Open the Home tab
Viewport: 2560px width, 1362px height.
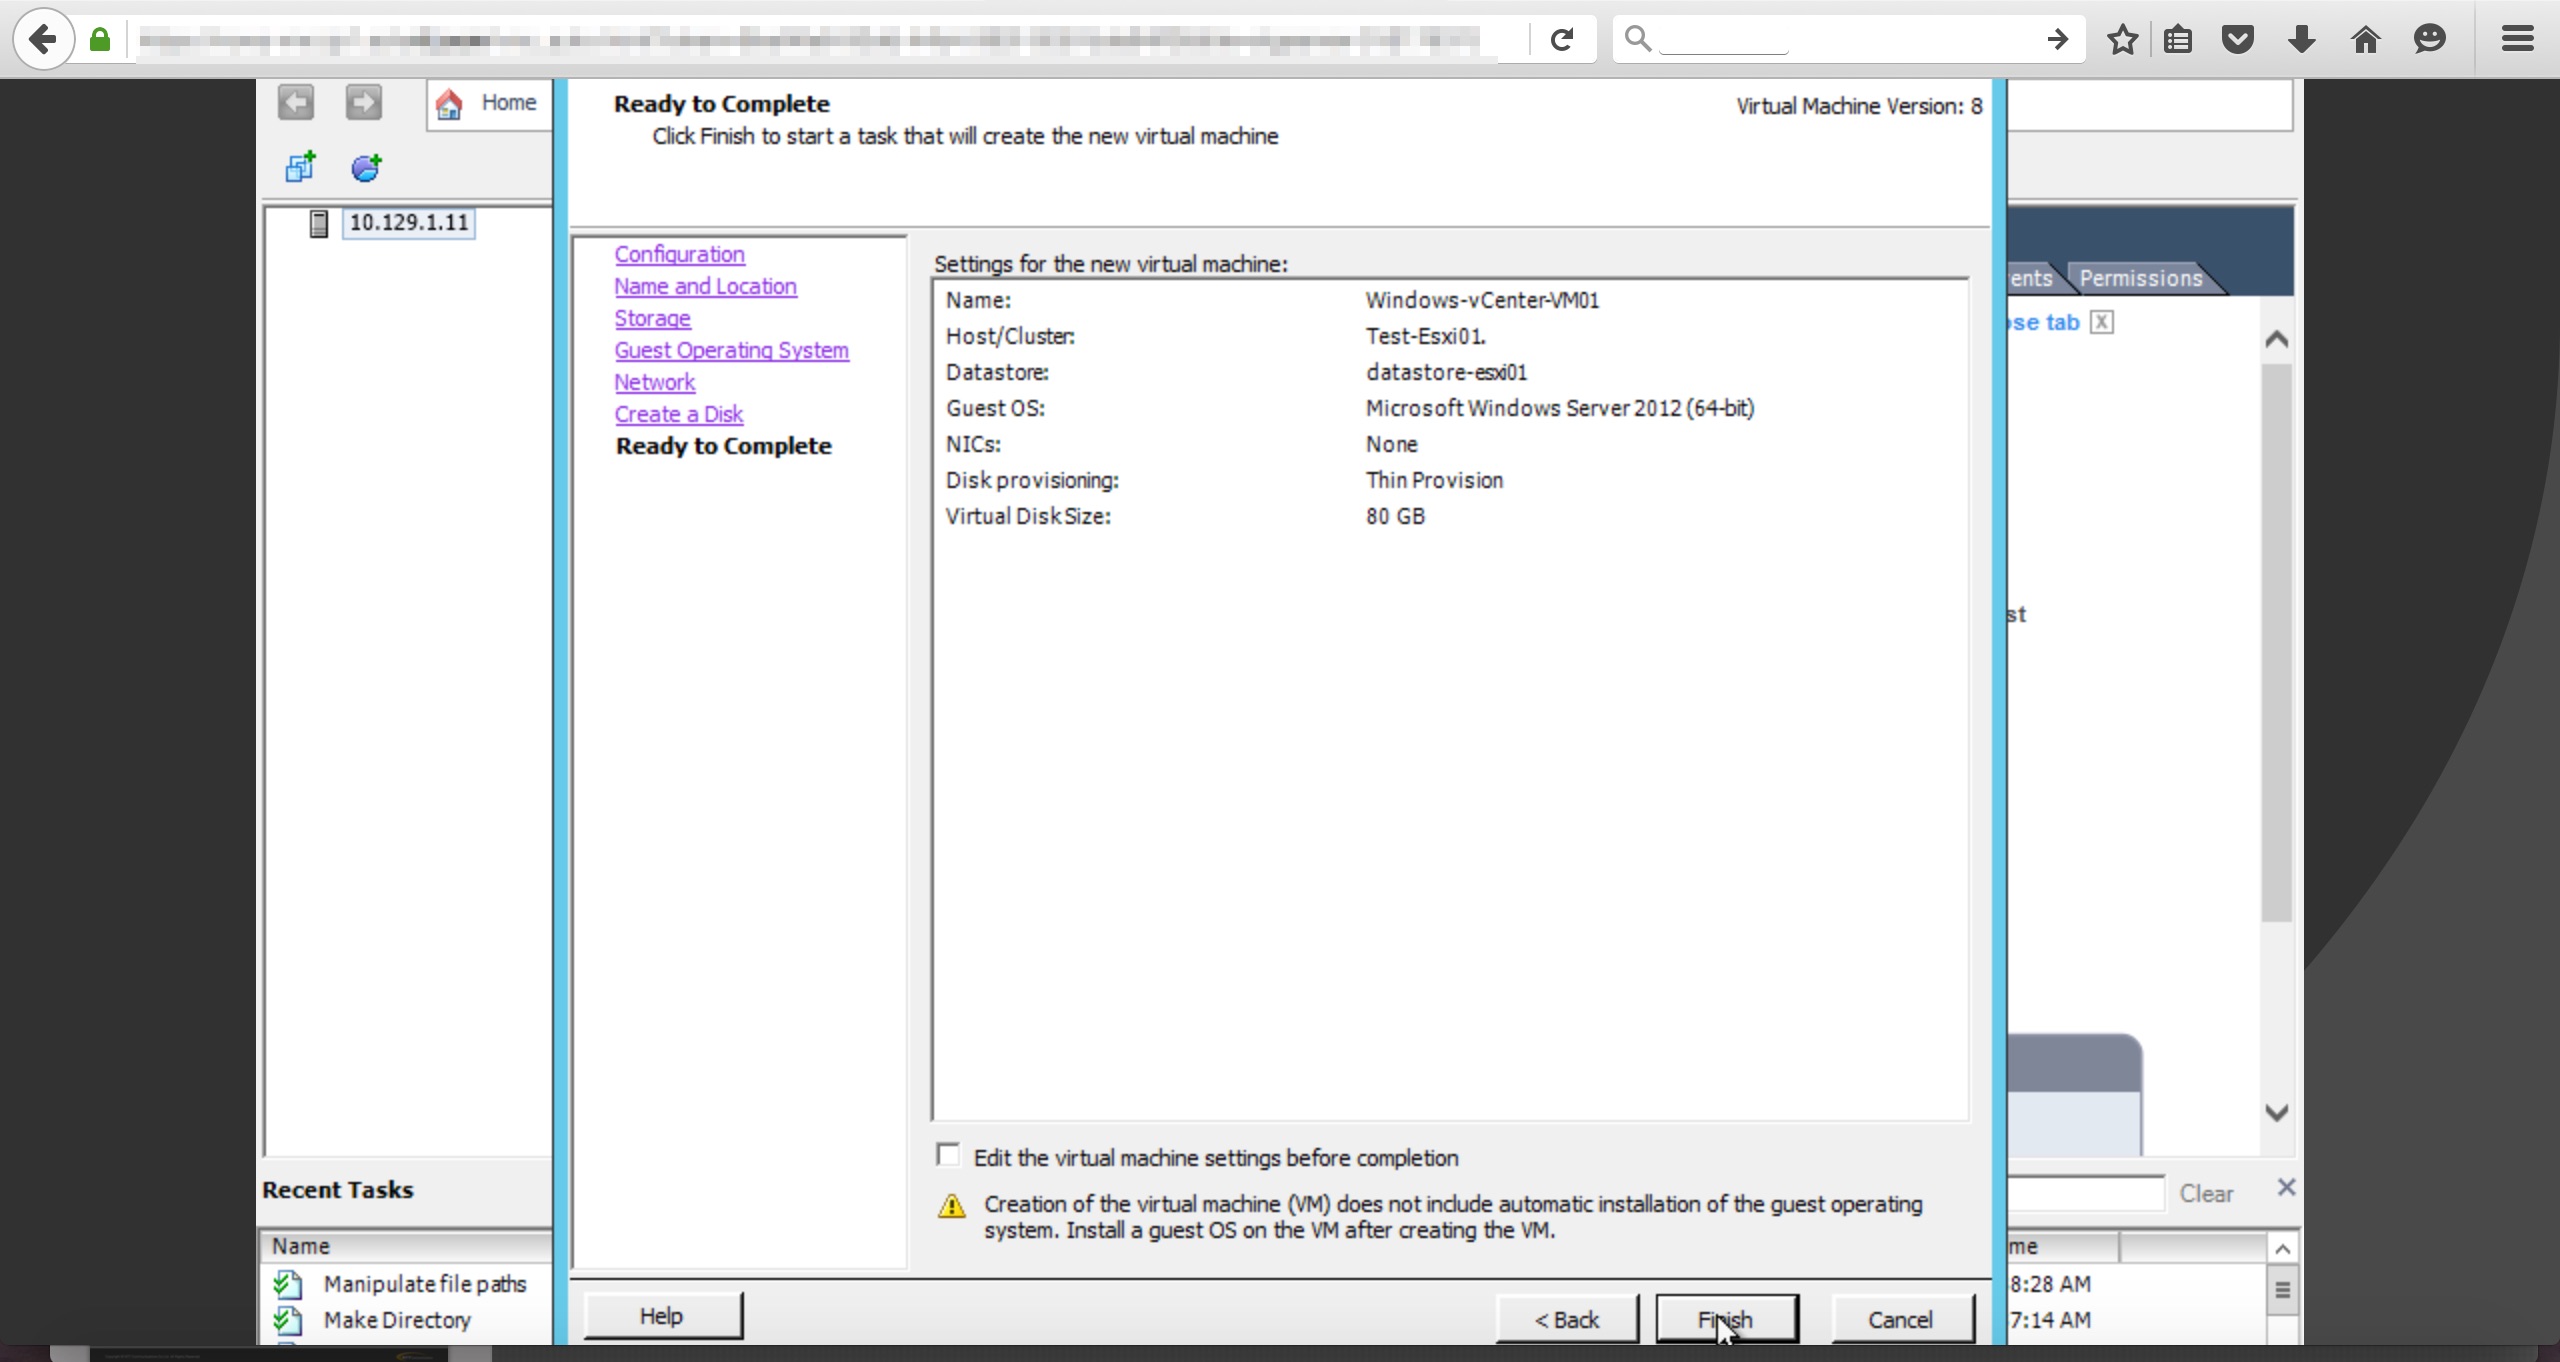tap(489, 103)
